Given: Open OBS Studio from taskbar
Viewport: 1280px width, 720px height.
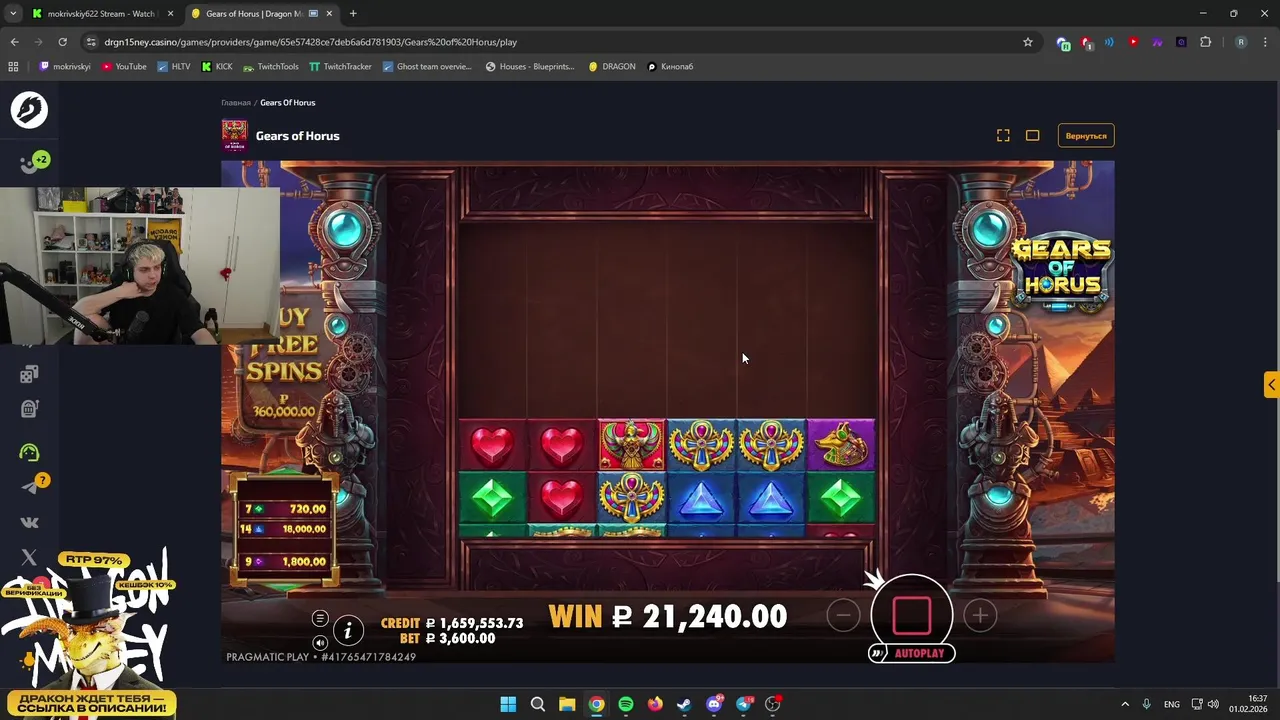Looking at the screenshot, I should [x=773, y=704].
